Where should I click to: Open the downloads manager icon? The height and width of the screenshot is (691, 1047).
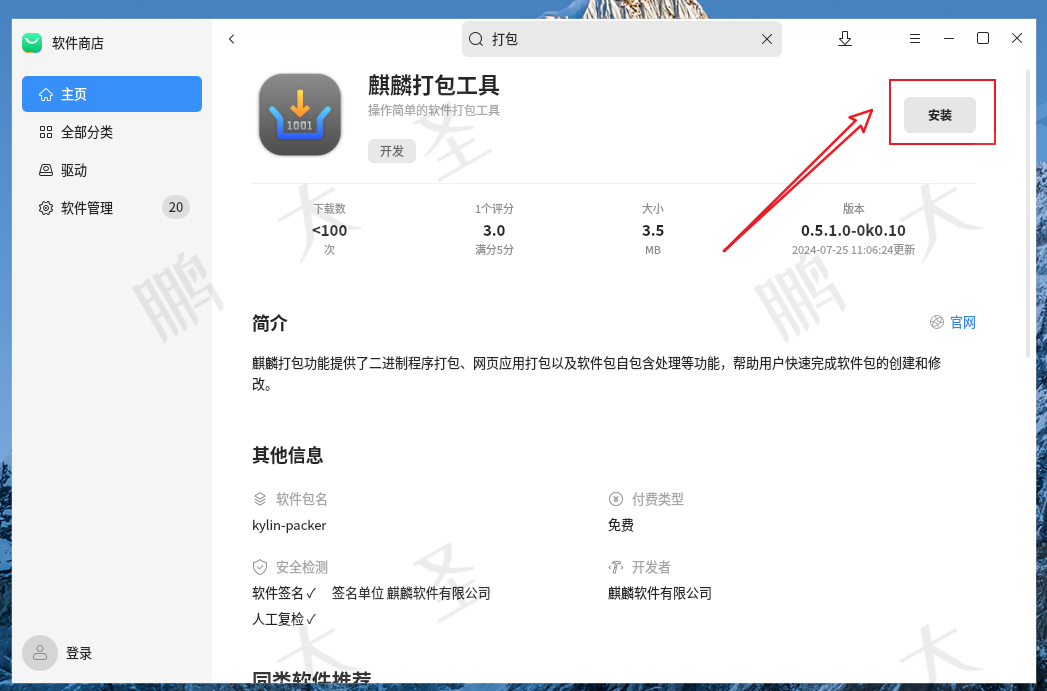pos(845,39)
